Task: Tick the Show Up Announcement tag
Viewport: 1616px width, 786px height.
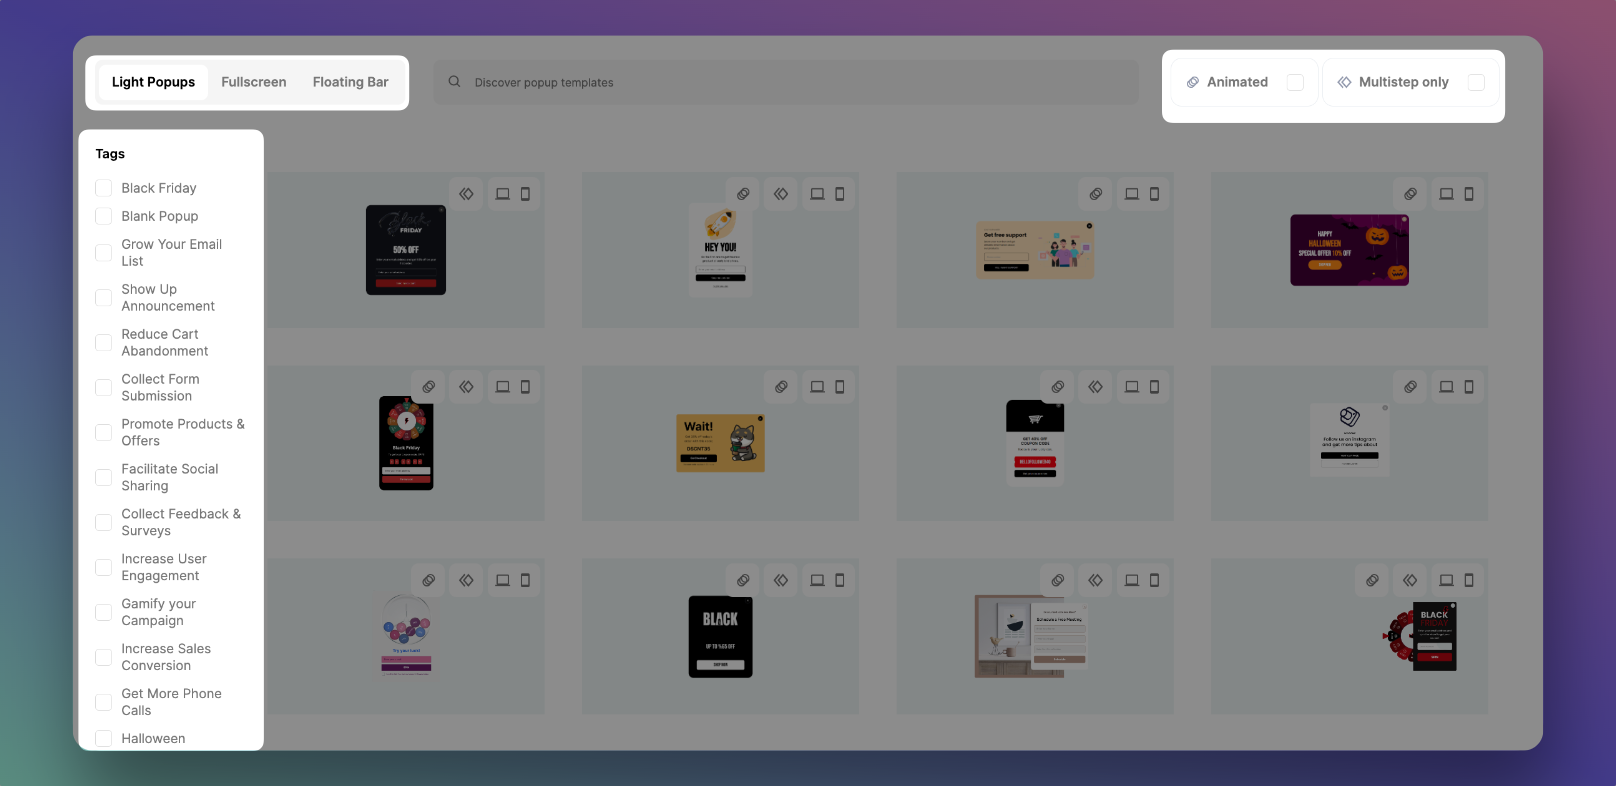Action: pyautogui.click(x=103, y=298)
